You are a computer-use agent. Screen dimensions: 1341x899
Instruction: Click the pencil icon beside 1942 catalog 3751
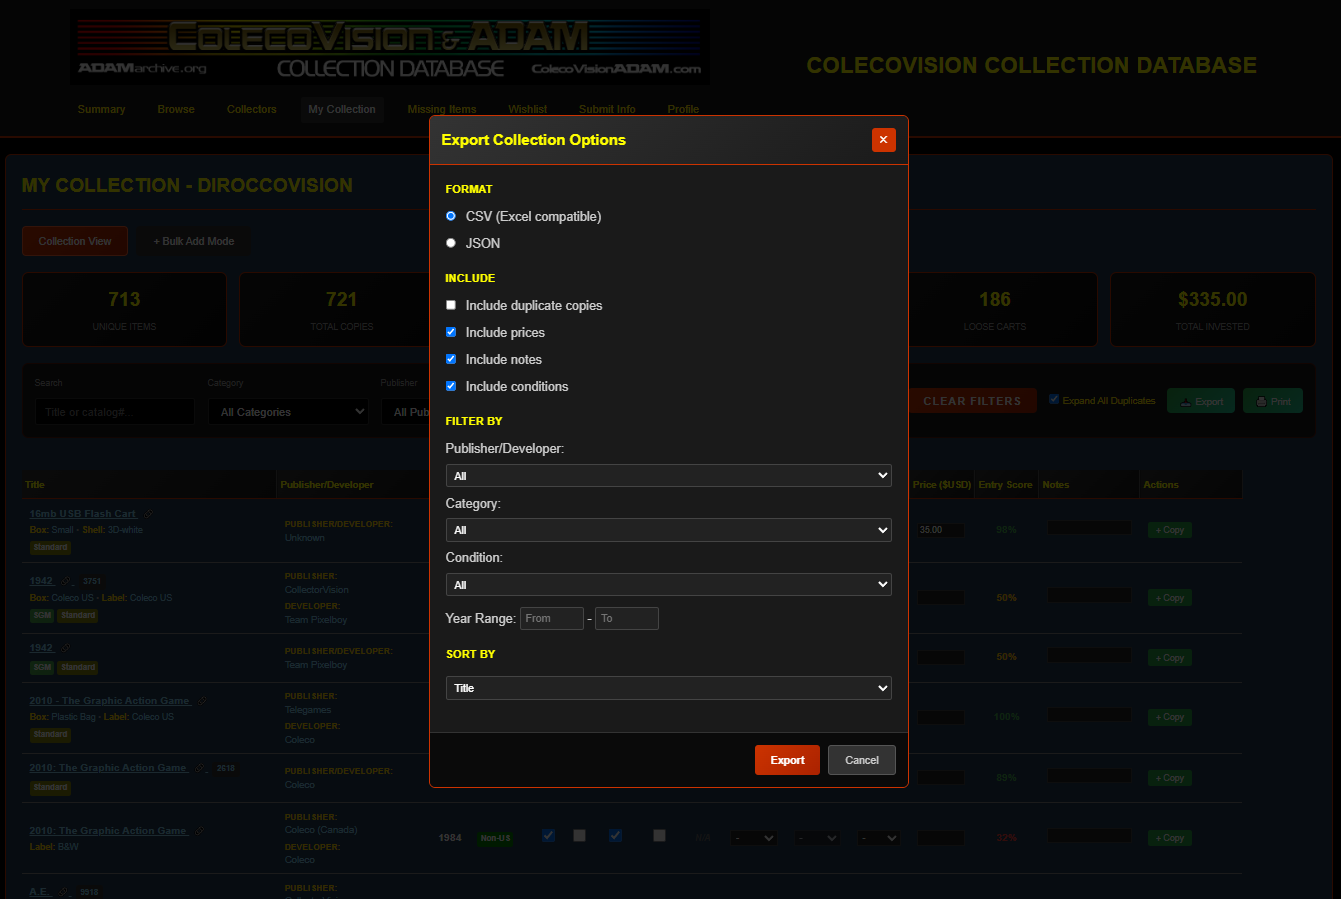(67, 581)
